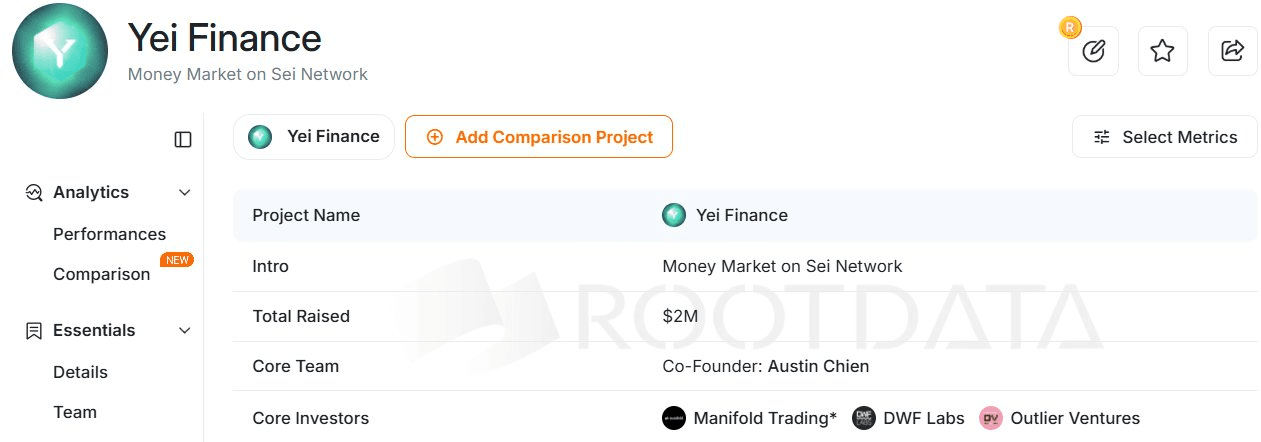This screenshot has width=1261, height=442.
Task: Open the Details sidebar item
Action: (x=80, y=372)
